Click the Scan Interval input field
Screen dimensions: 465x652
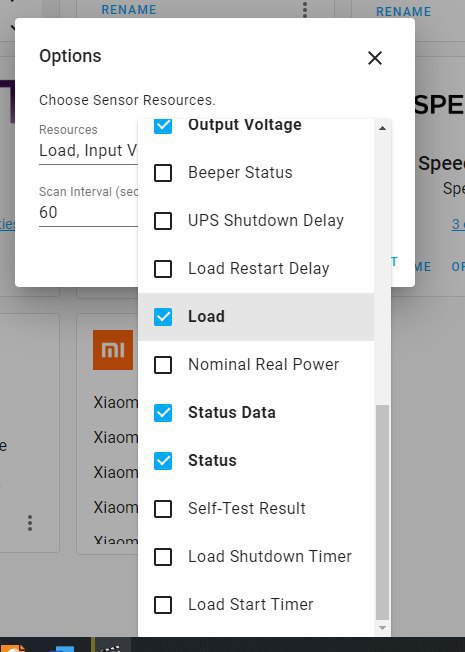coord(88,206)
